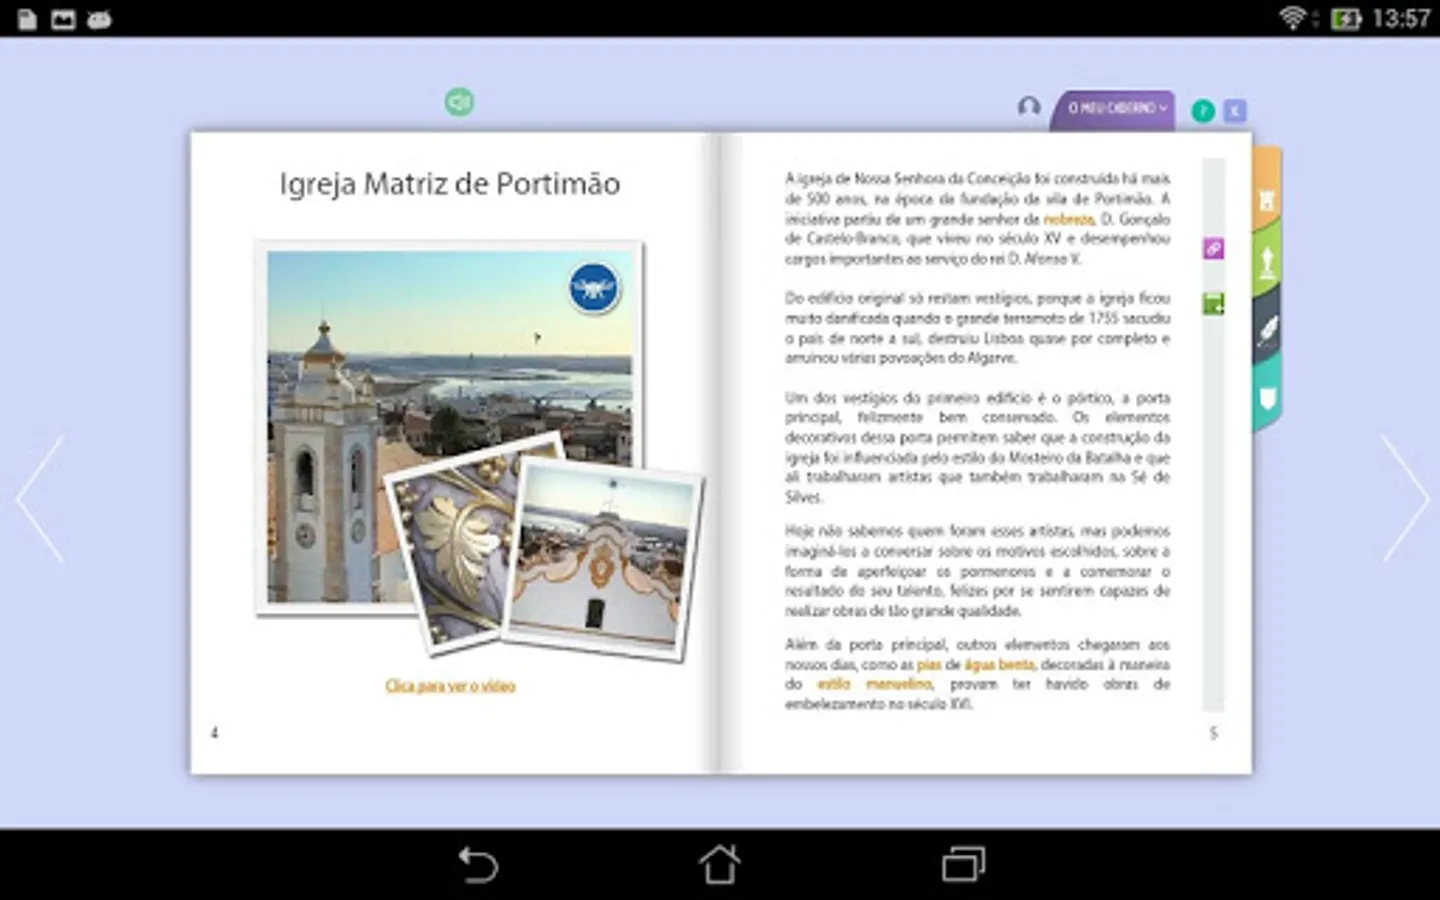Click the headphones icon near notebook tab

point(1029,107)
